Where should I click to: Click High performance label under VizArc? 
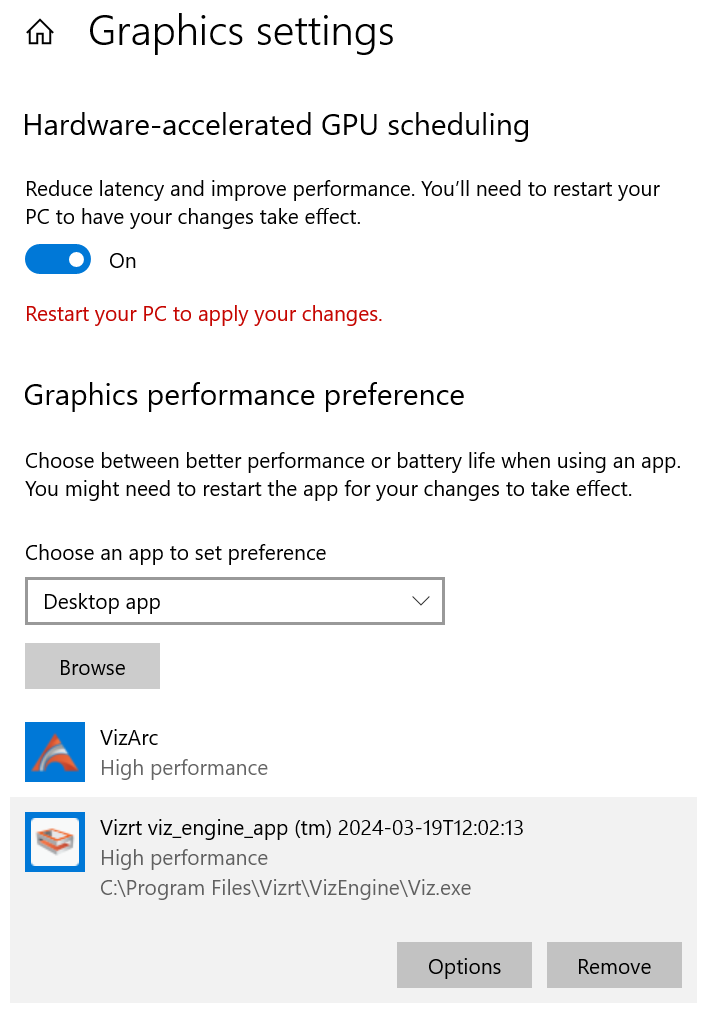pos(184,768)
